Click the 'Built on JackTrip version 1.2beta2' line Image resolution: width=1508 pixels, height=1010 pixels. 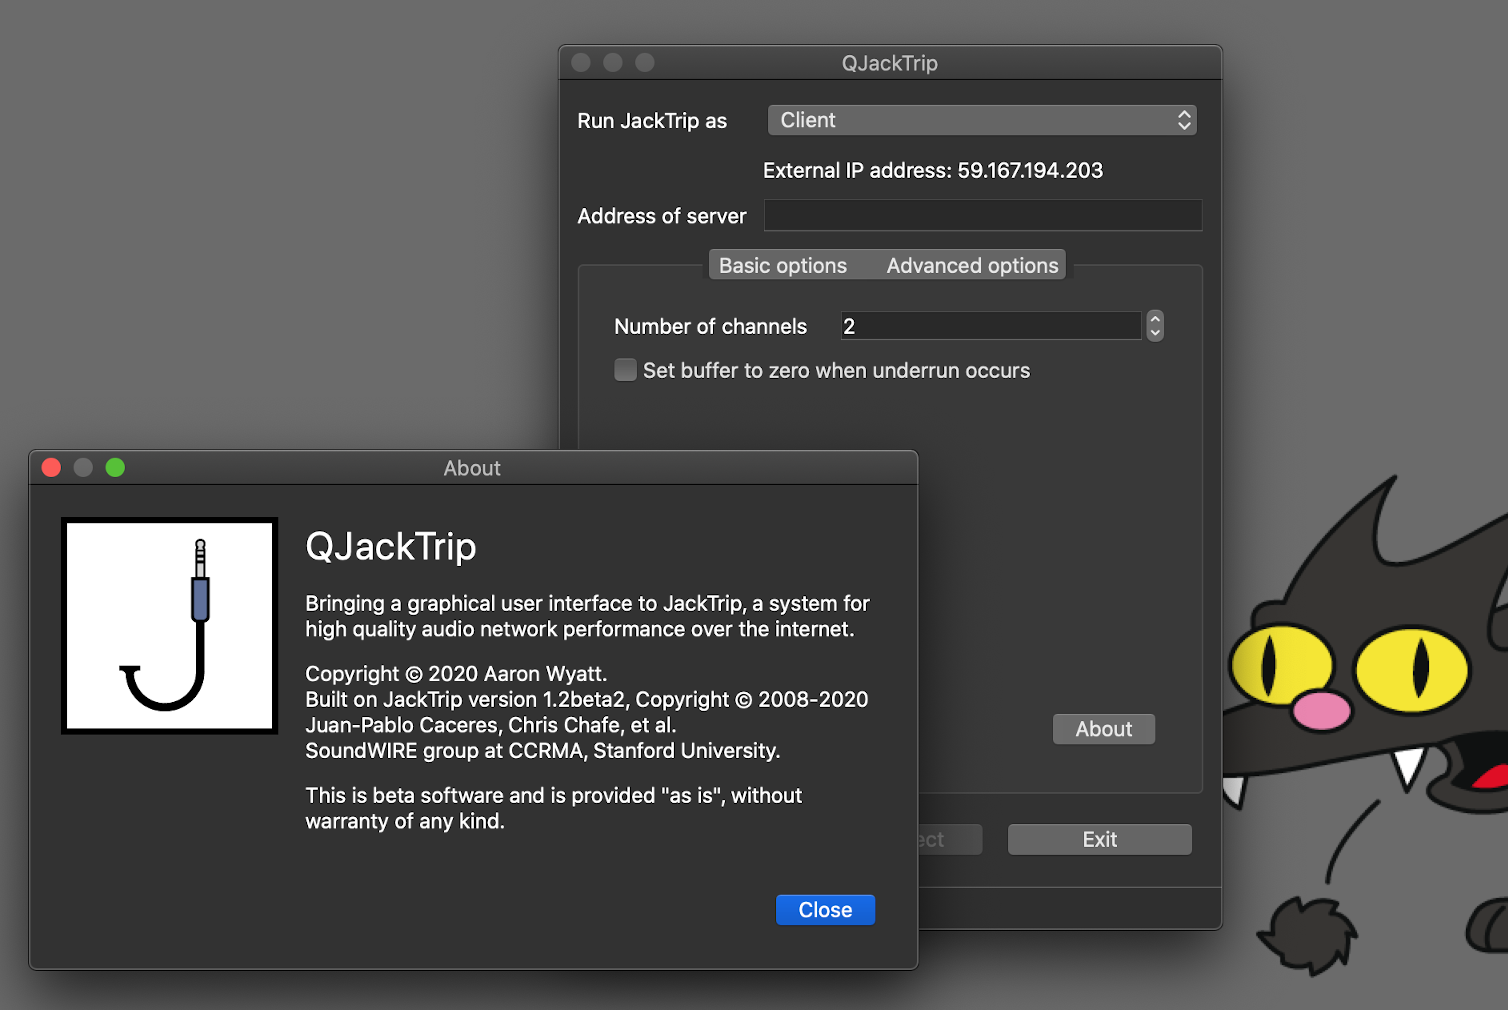587,699
